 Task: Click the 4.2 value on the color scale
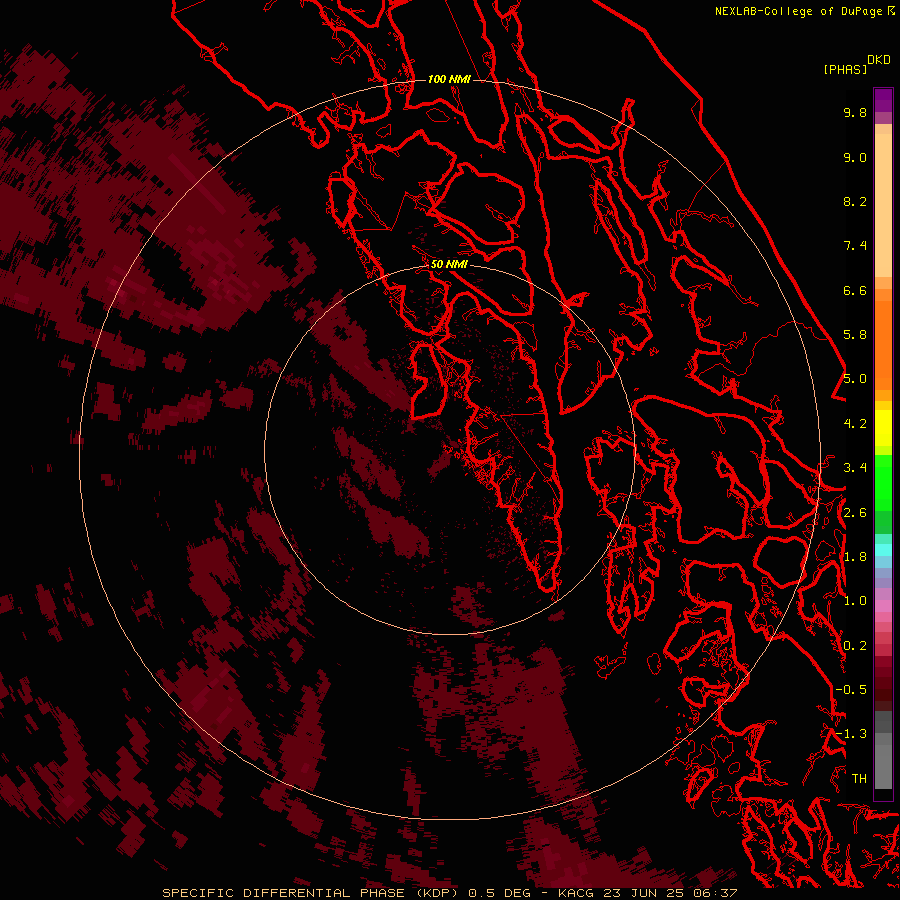(855, 424)
